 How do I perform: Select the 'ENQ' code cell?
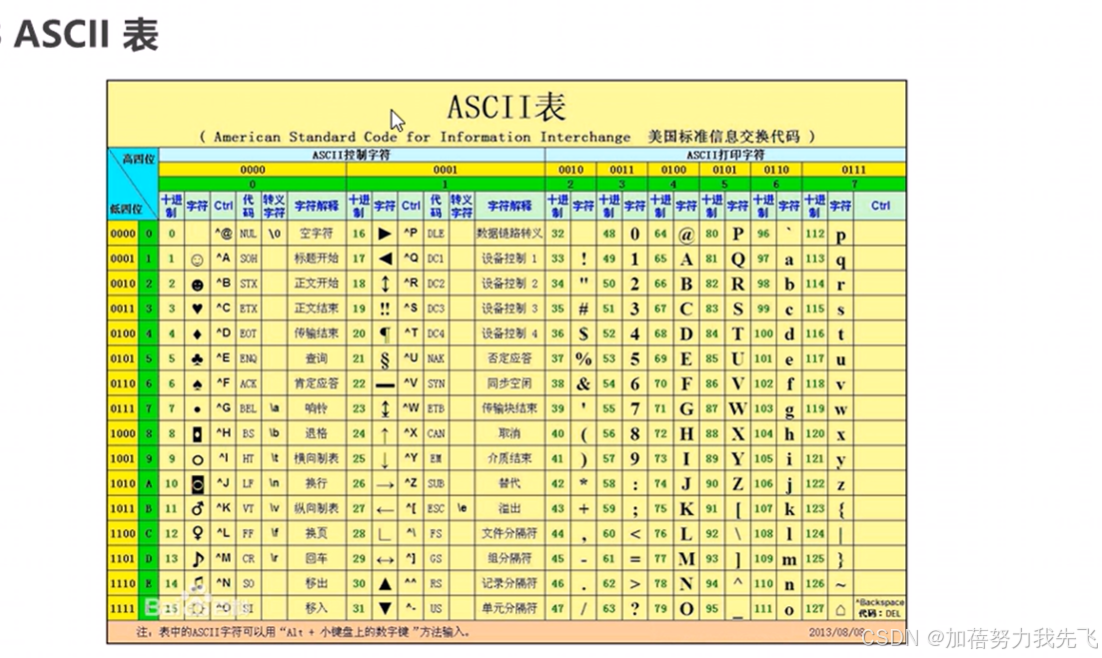(x=248, y=359)
